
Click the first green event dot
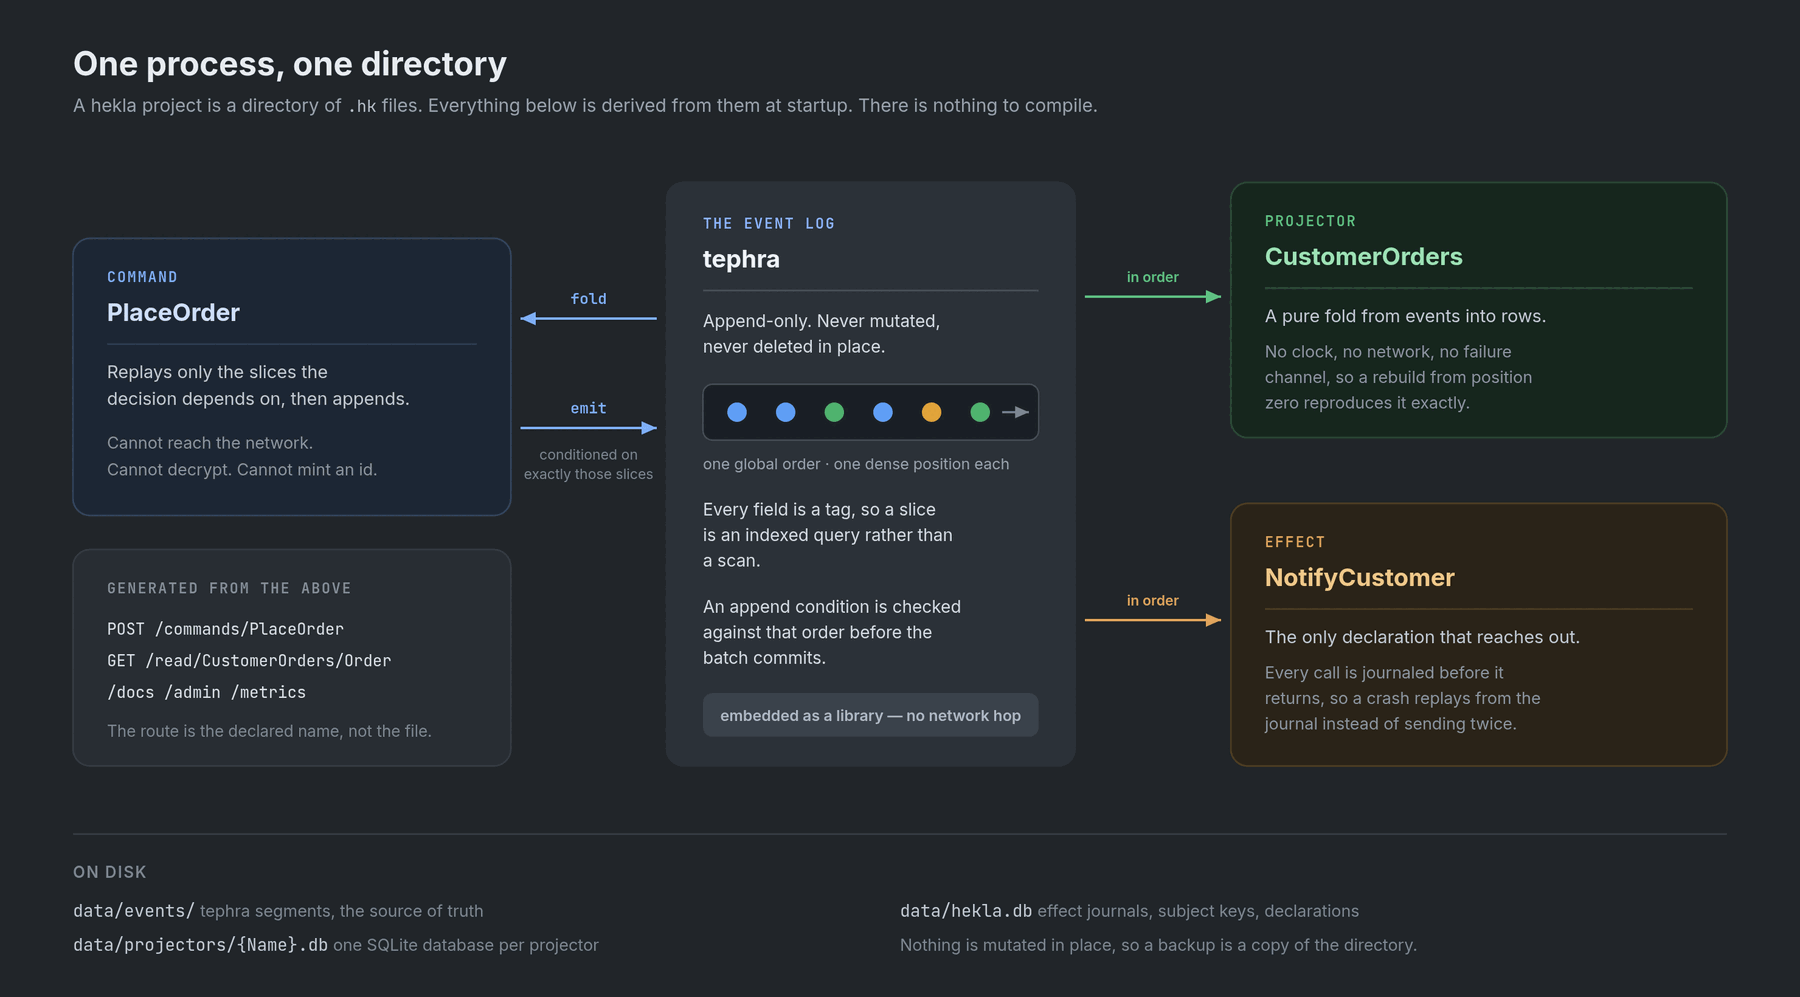[834, 412]
